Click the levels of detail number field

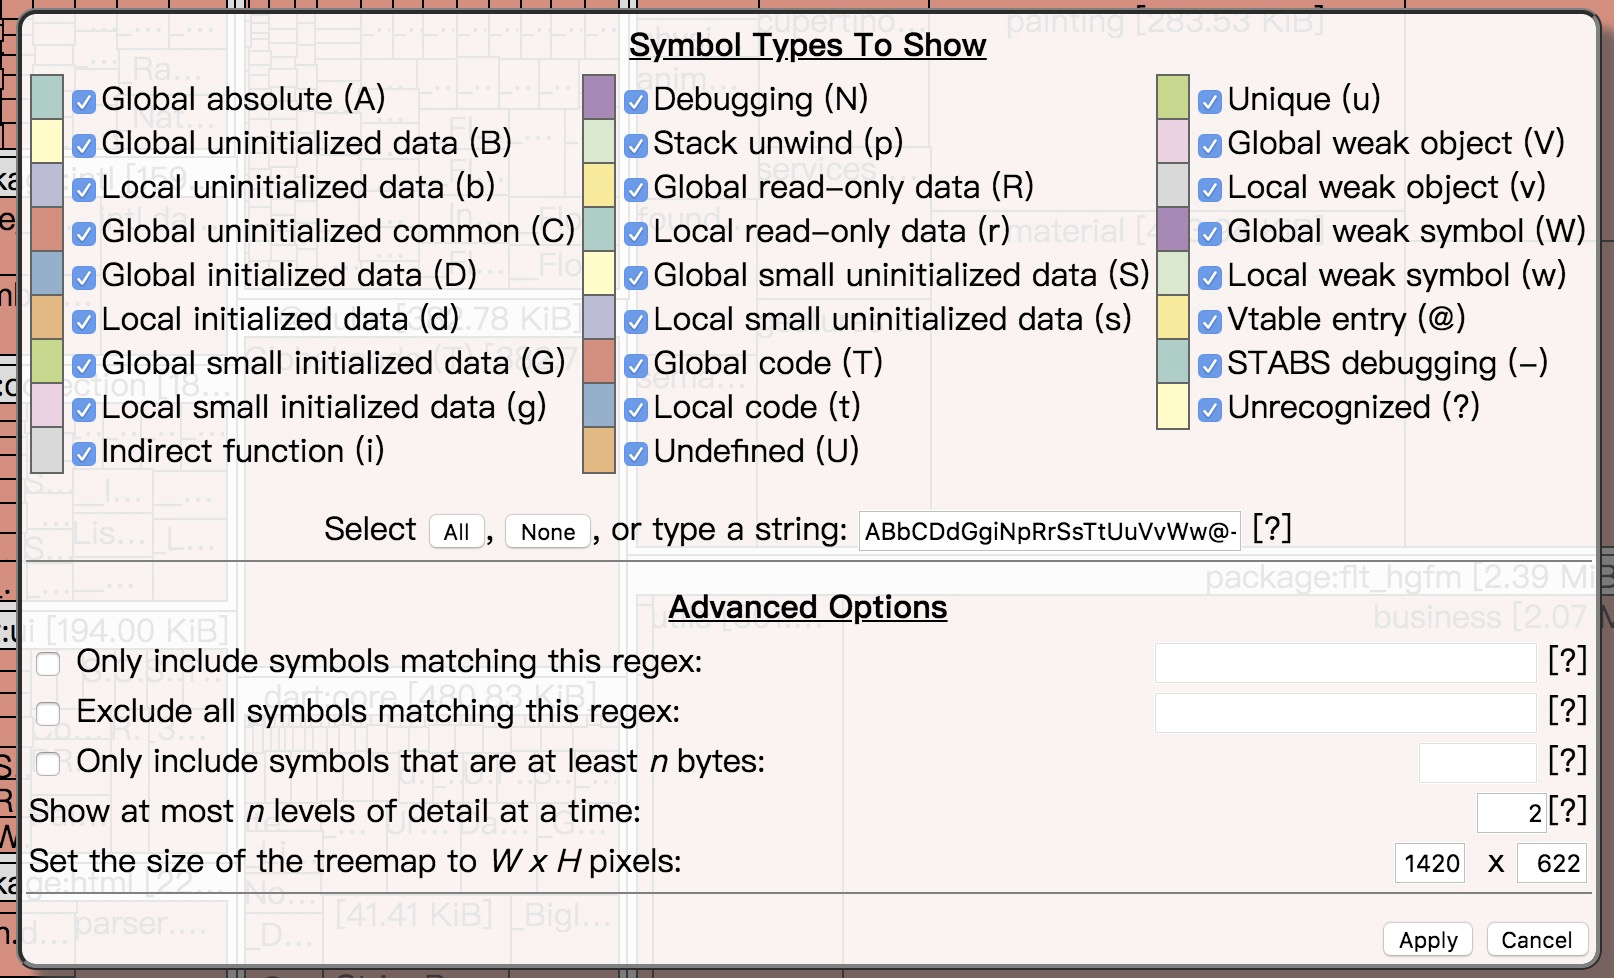tap(1512, 813)
